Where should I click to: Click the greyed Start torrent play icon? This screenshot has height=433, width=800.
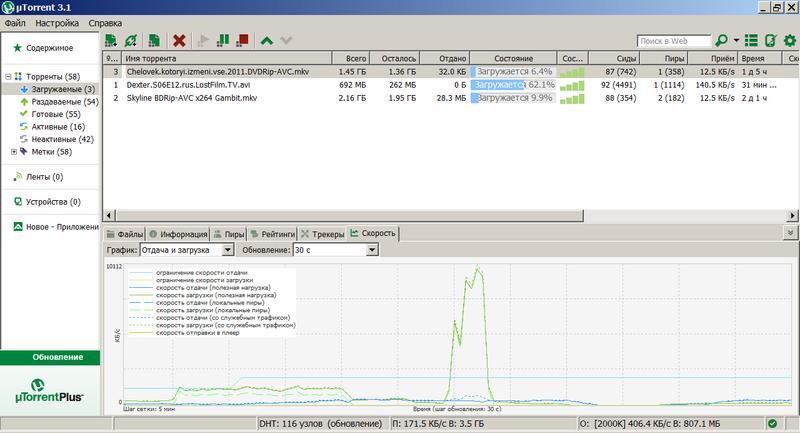pos(203,40)
